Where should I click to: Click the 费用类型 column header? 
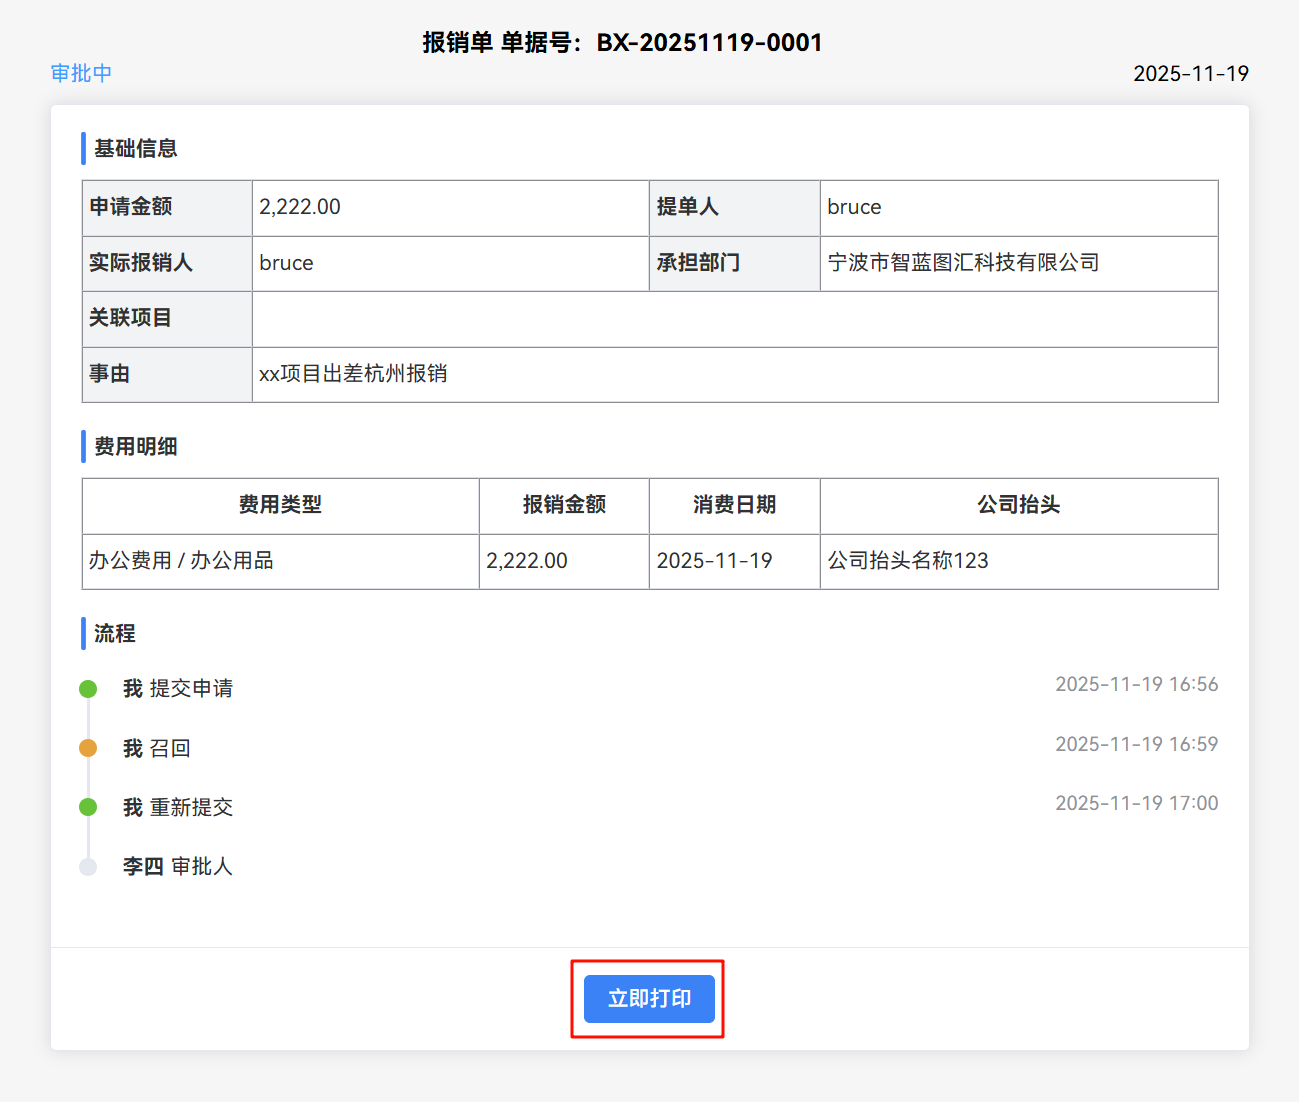280,505
